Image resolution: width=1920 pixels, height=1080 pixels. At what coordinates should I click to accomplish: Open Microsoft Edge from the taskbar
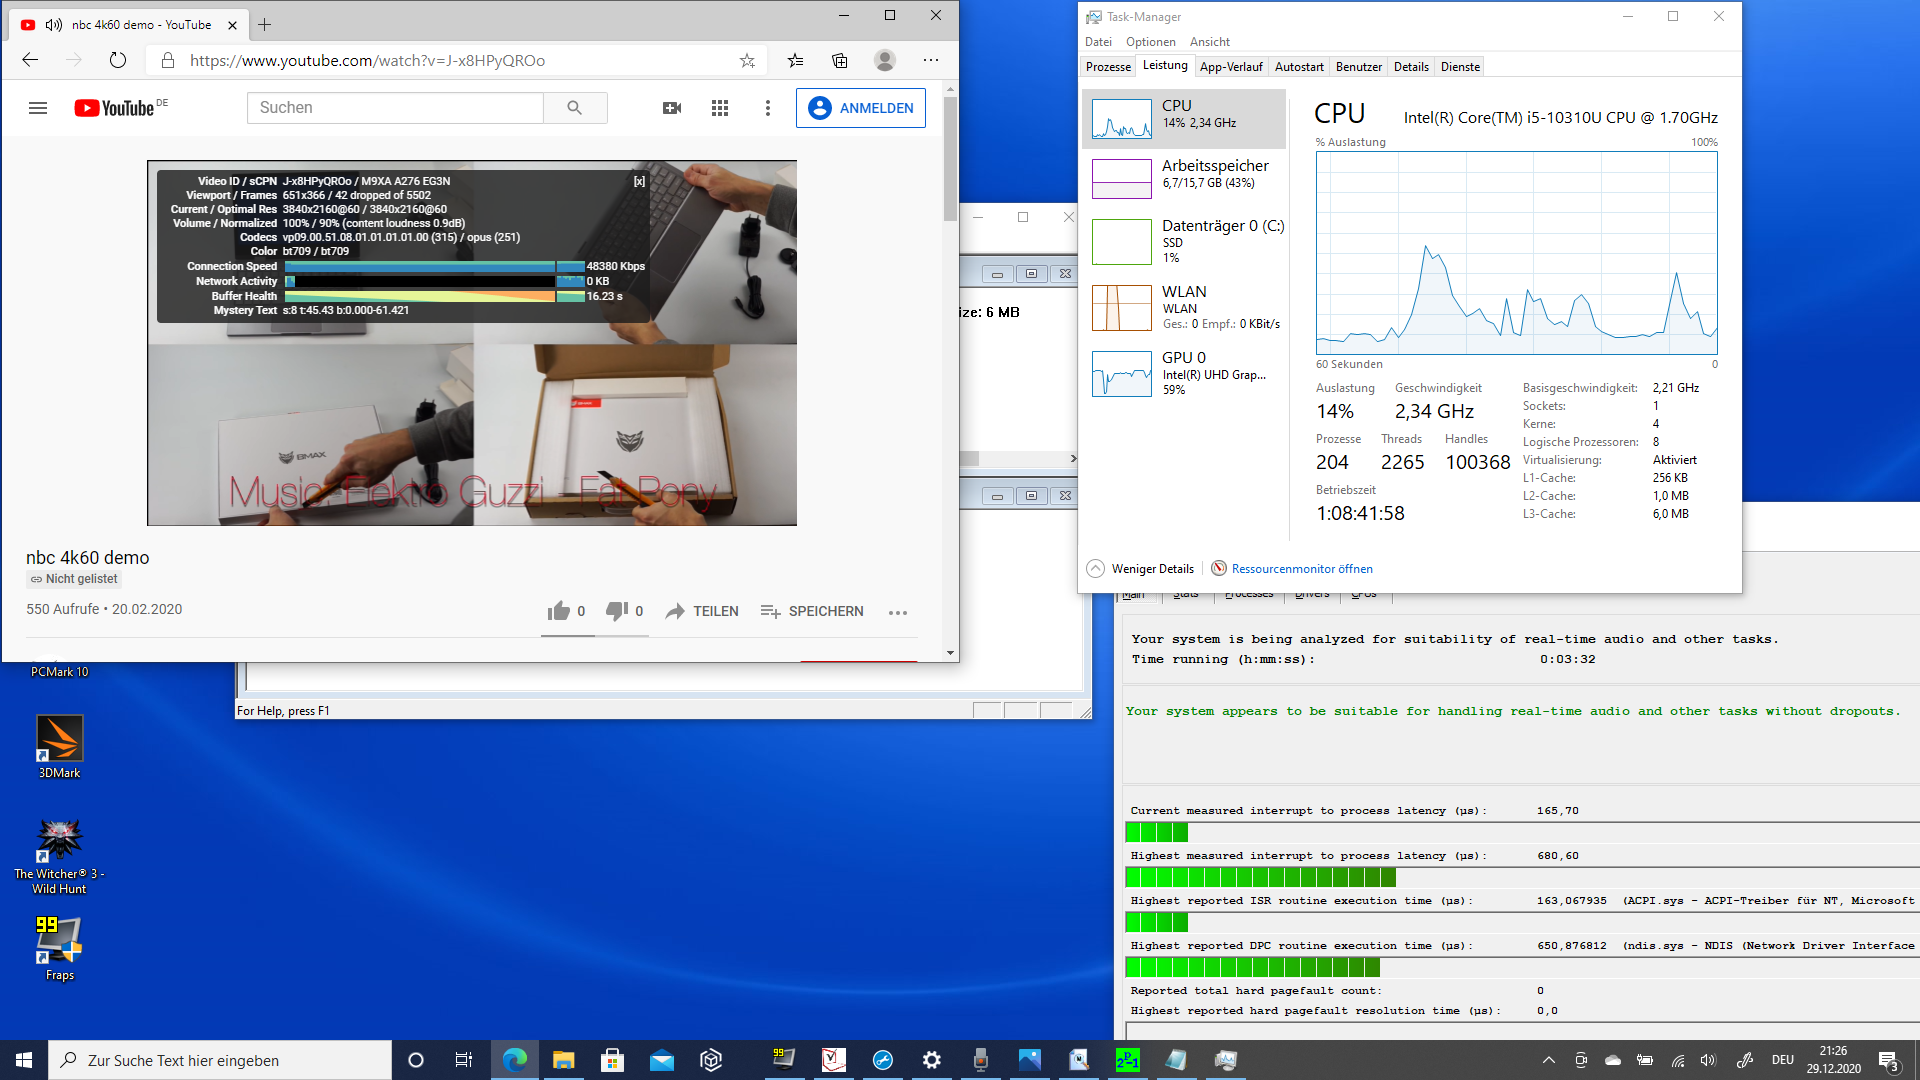click(515, 1060)
